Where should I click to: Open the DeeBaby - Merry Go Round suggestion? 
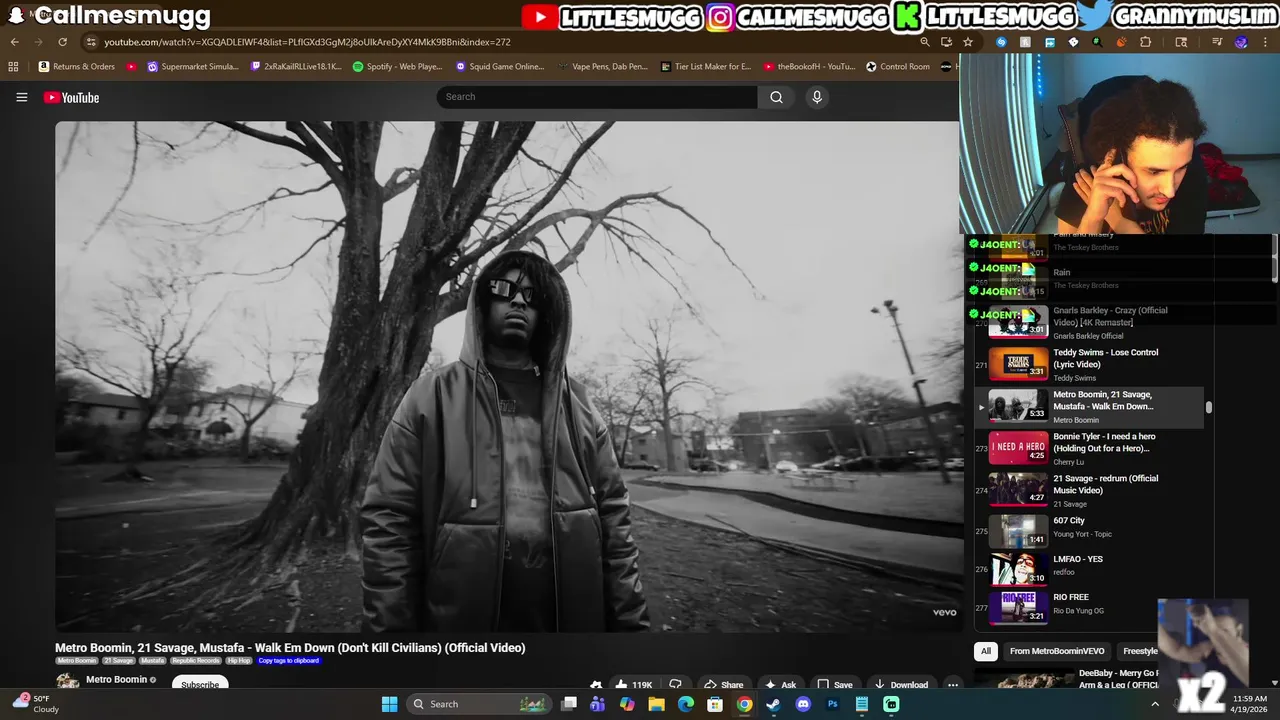[x=1067, y=680]
